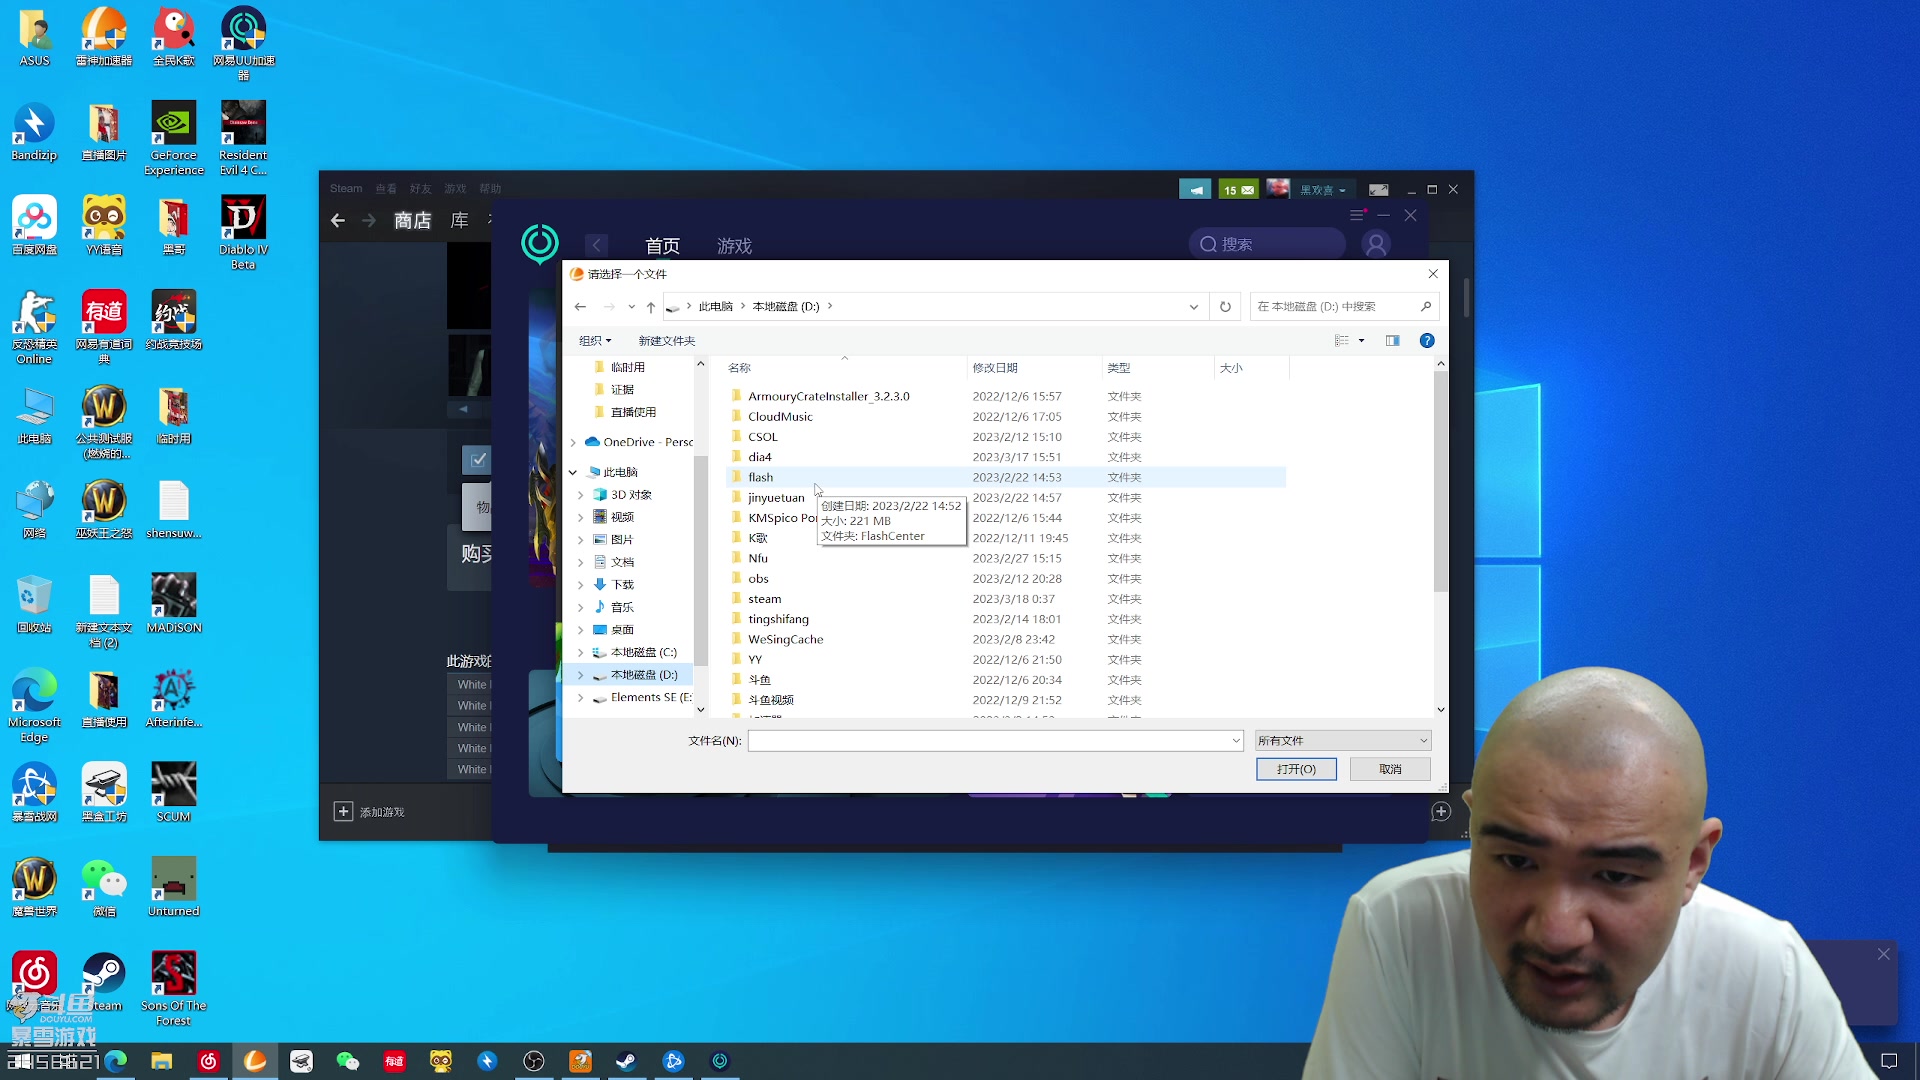Open ASUS folder on desktop
This screenshot has height=1080, width=1920.
click(34, 38)
